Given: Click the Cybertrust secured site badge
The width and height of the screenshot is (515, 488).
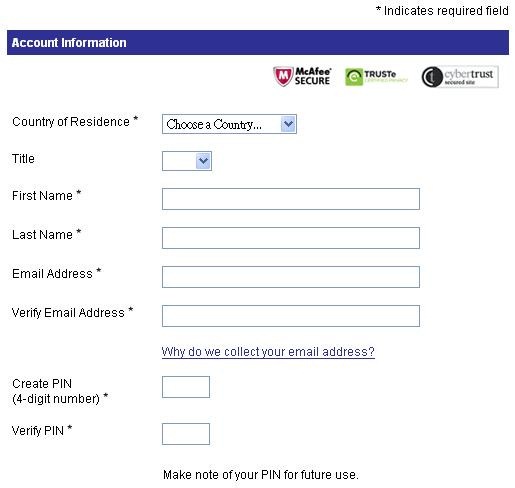Looking at the screenshot, I should (x=460, y=77).
